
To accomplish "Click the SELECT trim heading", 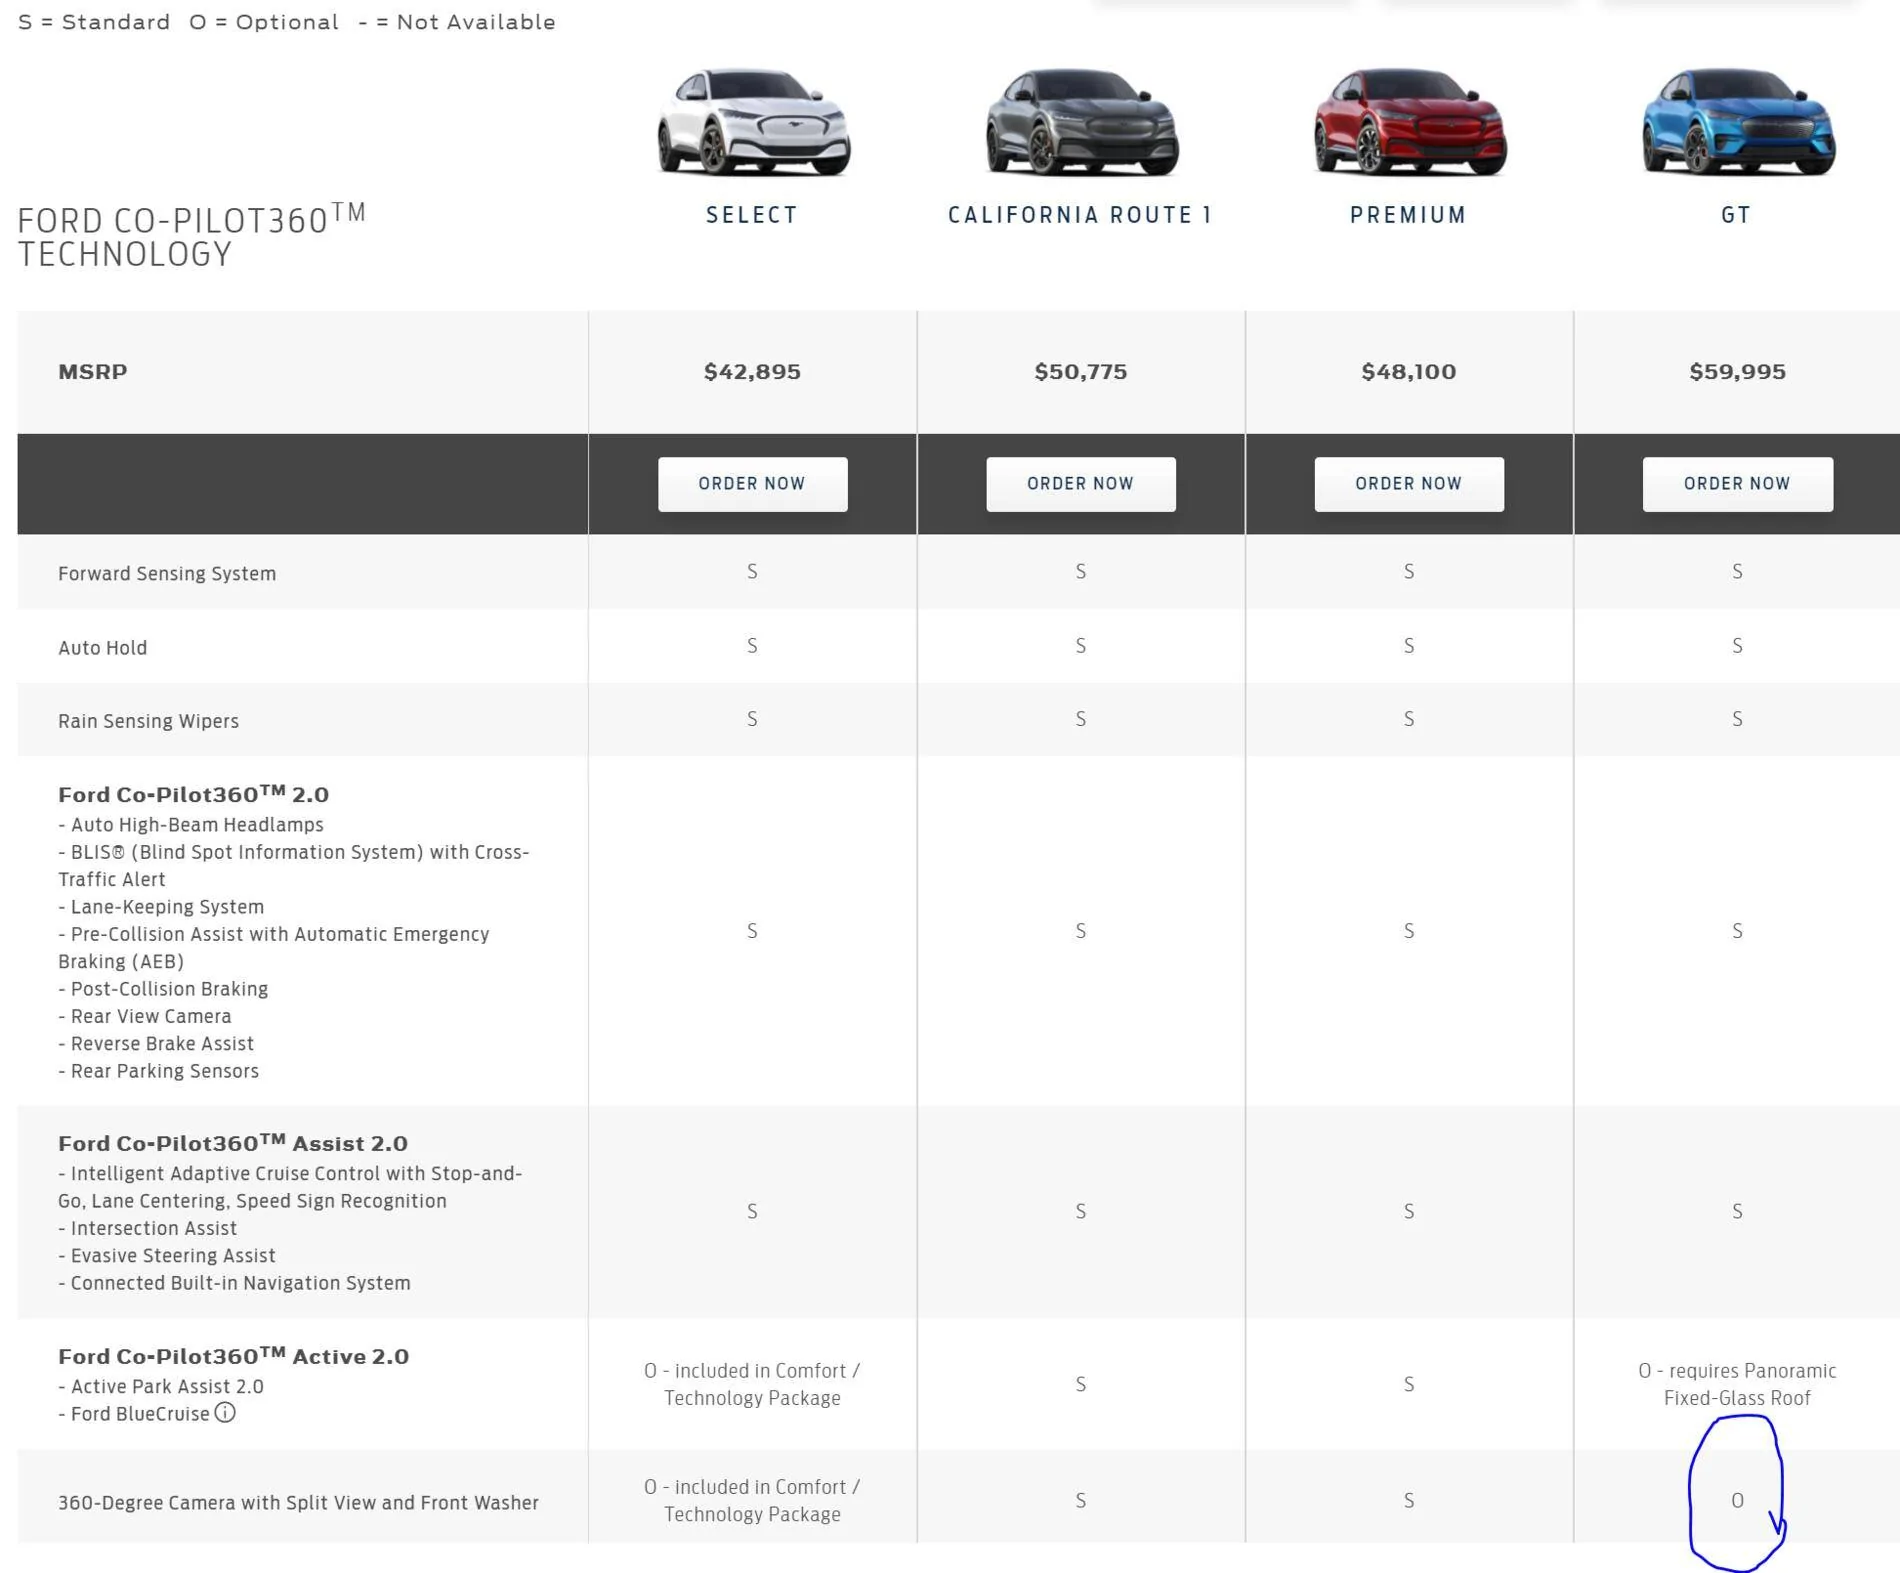I will click(x=752, y=215).
